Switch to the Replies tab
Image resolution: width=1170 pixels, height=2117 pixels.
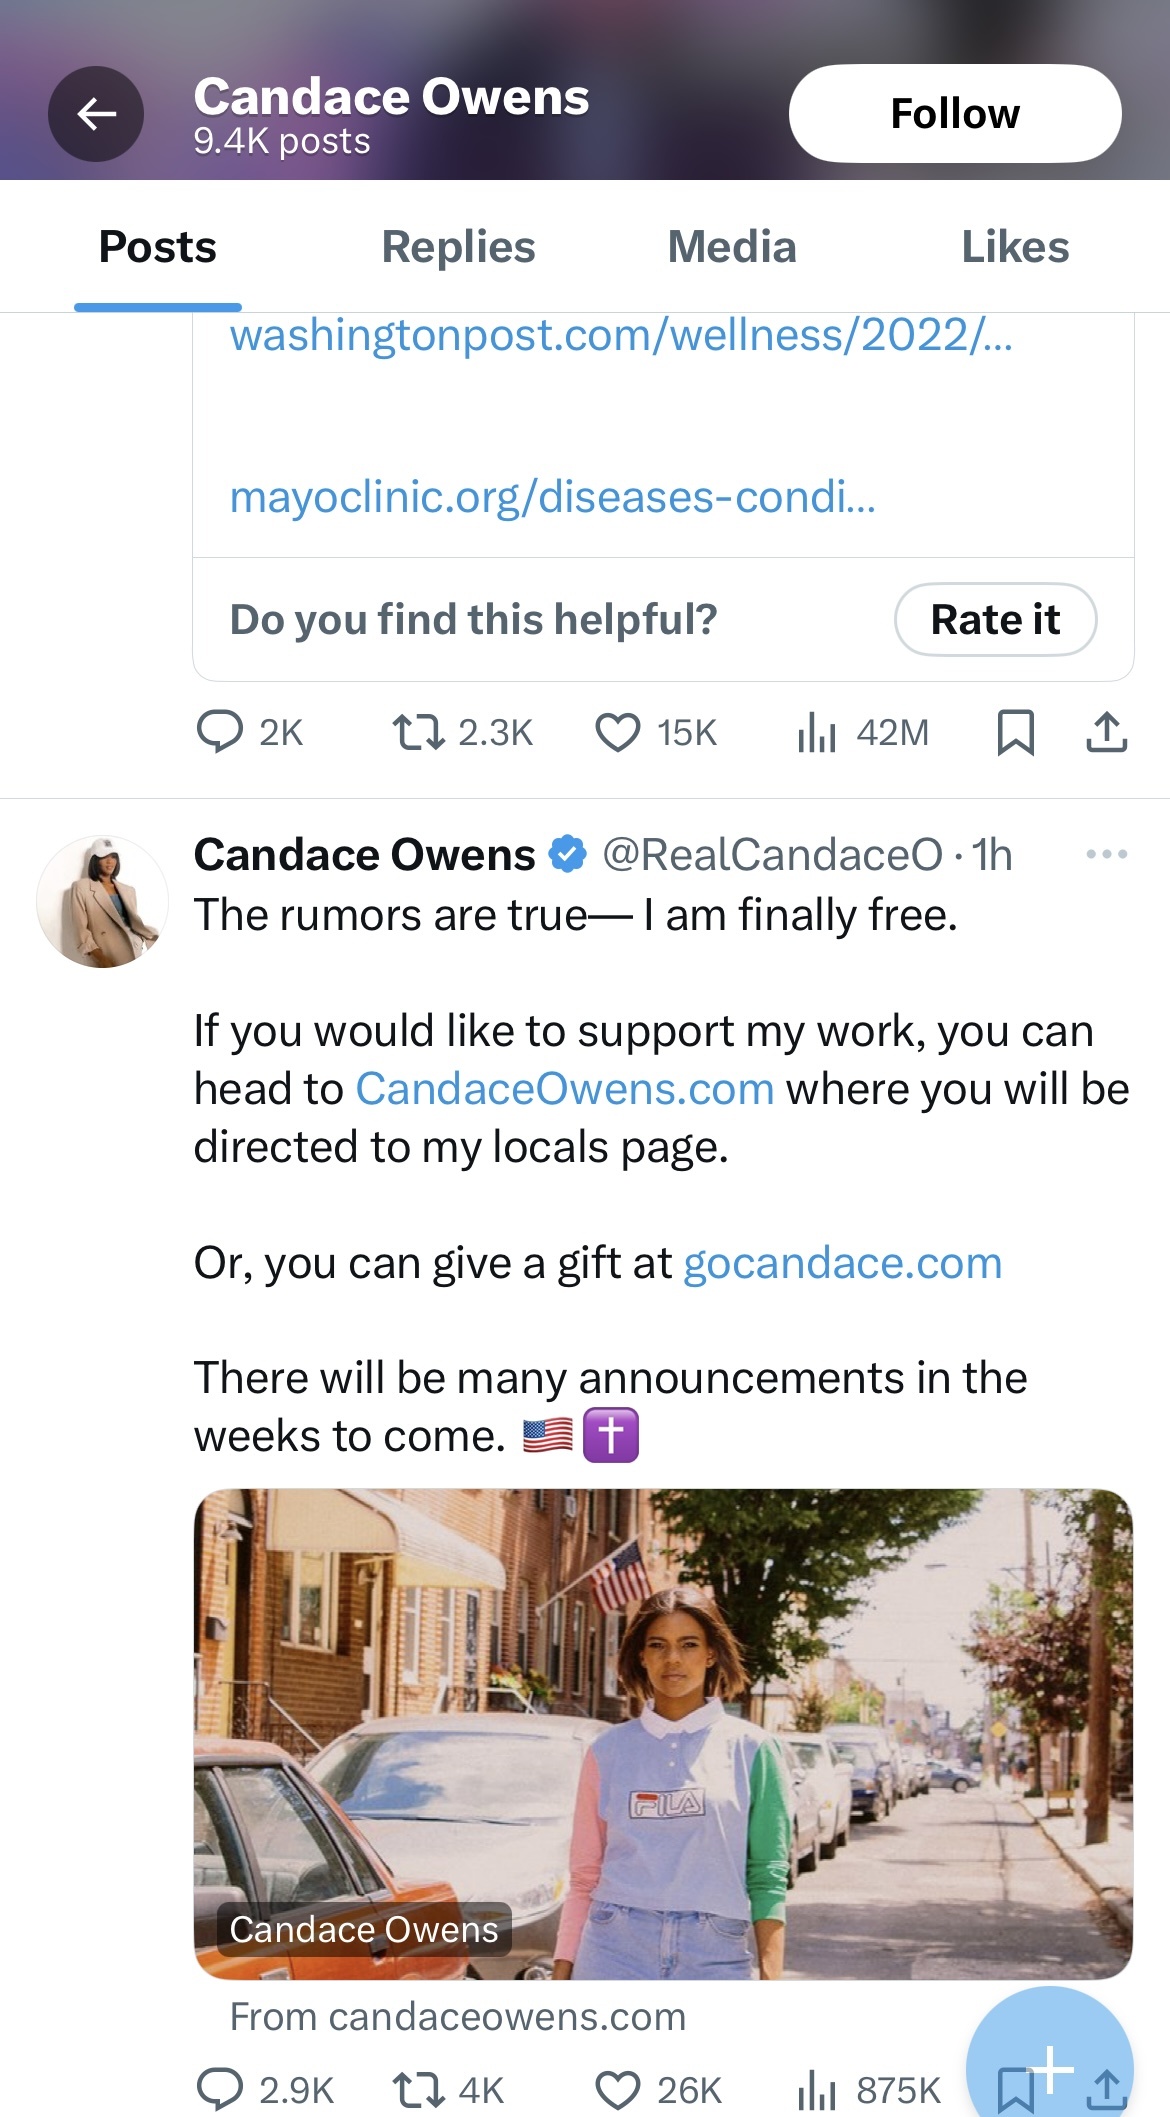458,247
